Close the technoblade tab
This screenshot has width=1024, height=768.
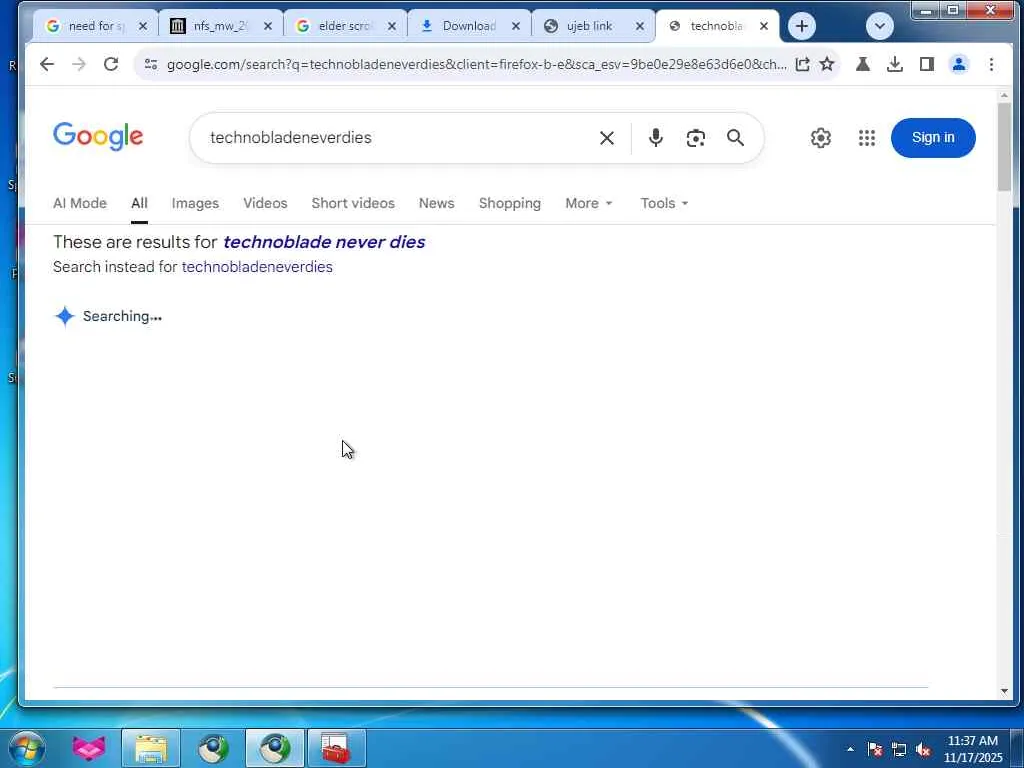tap(764, 26)
